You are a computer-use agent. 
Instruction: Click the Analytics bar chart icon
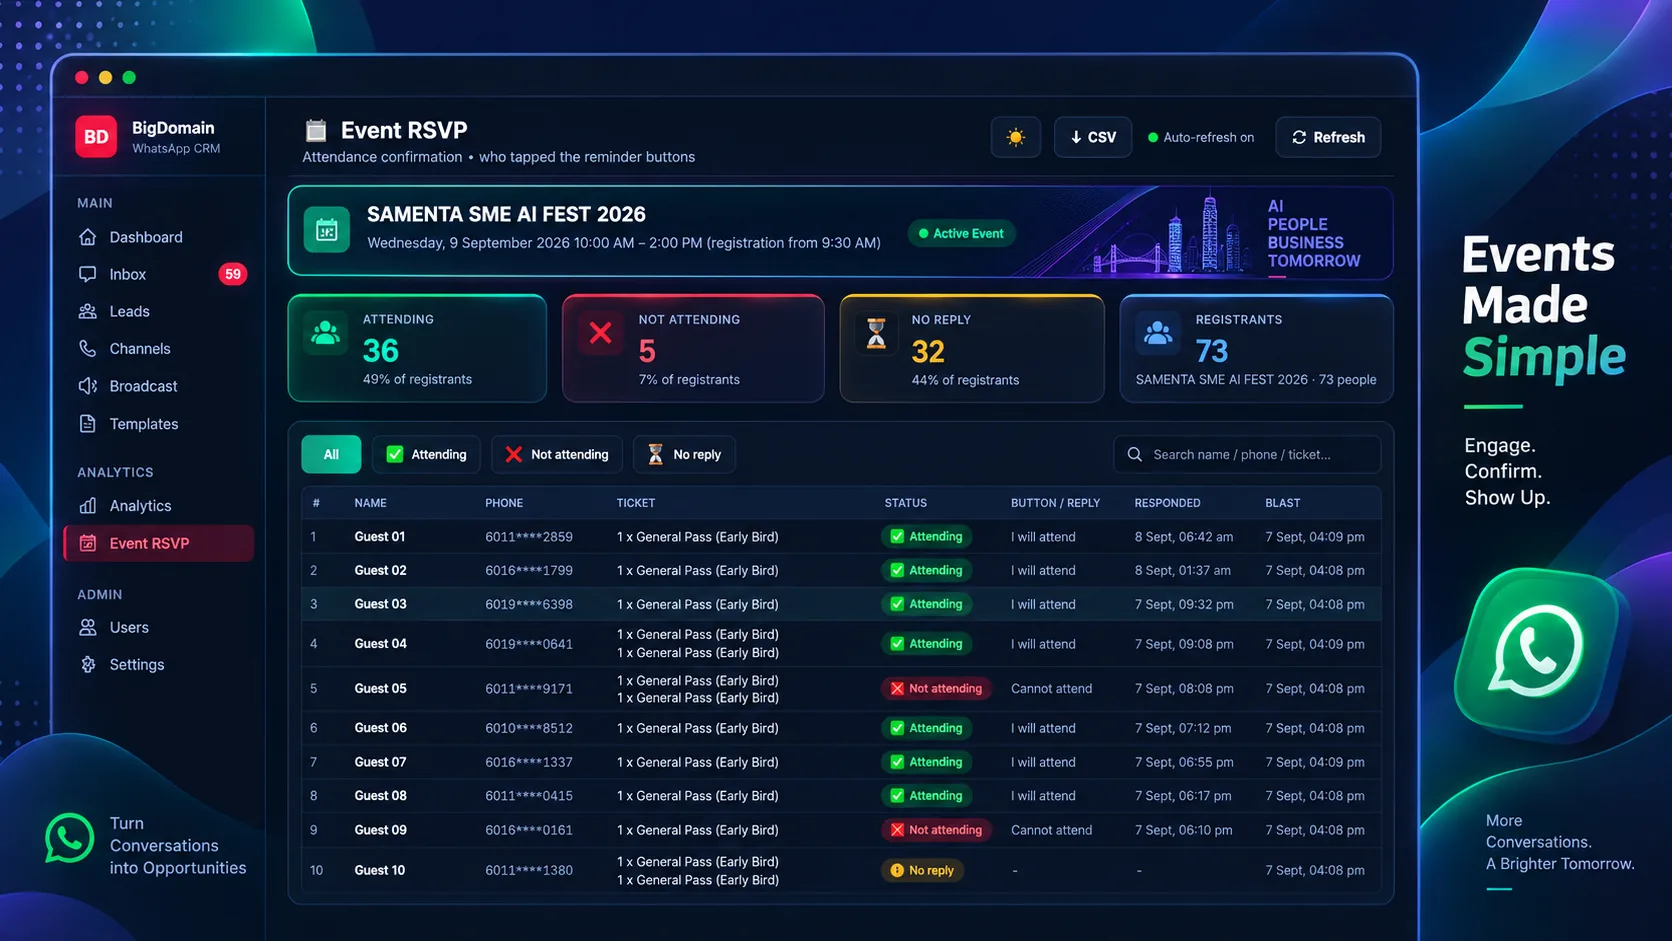tap(88, 505)
